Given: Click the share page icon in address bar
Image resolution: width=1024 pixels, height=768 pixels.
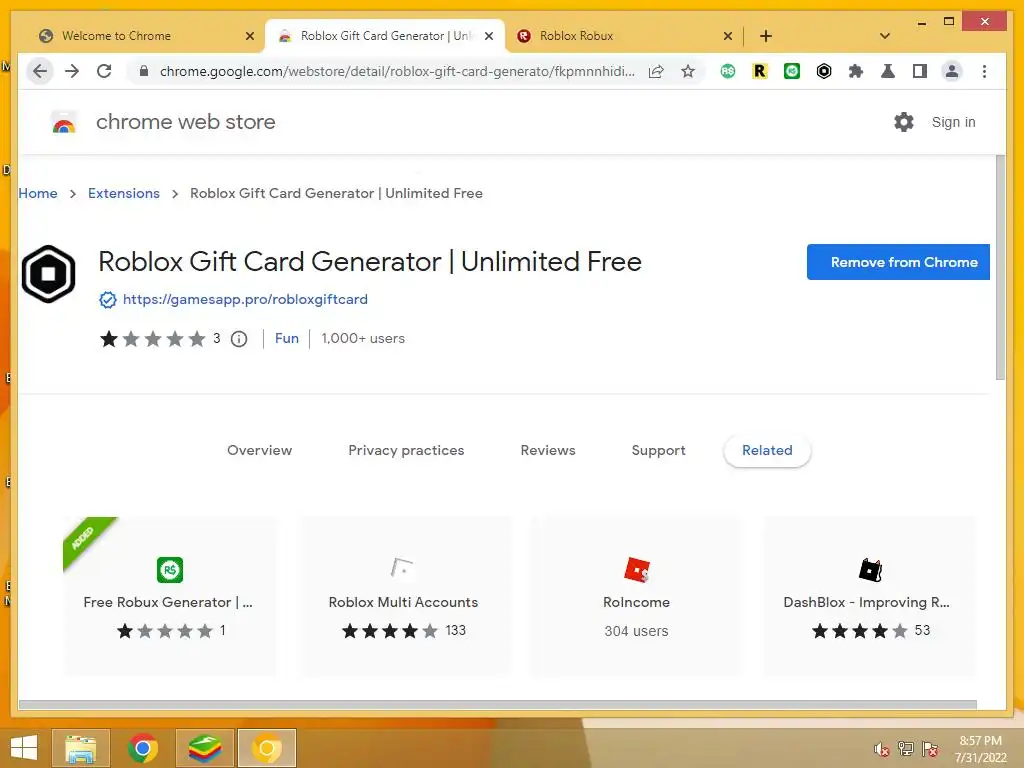Looking at the screenshot, I should [656, 72].
